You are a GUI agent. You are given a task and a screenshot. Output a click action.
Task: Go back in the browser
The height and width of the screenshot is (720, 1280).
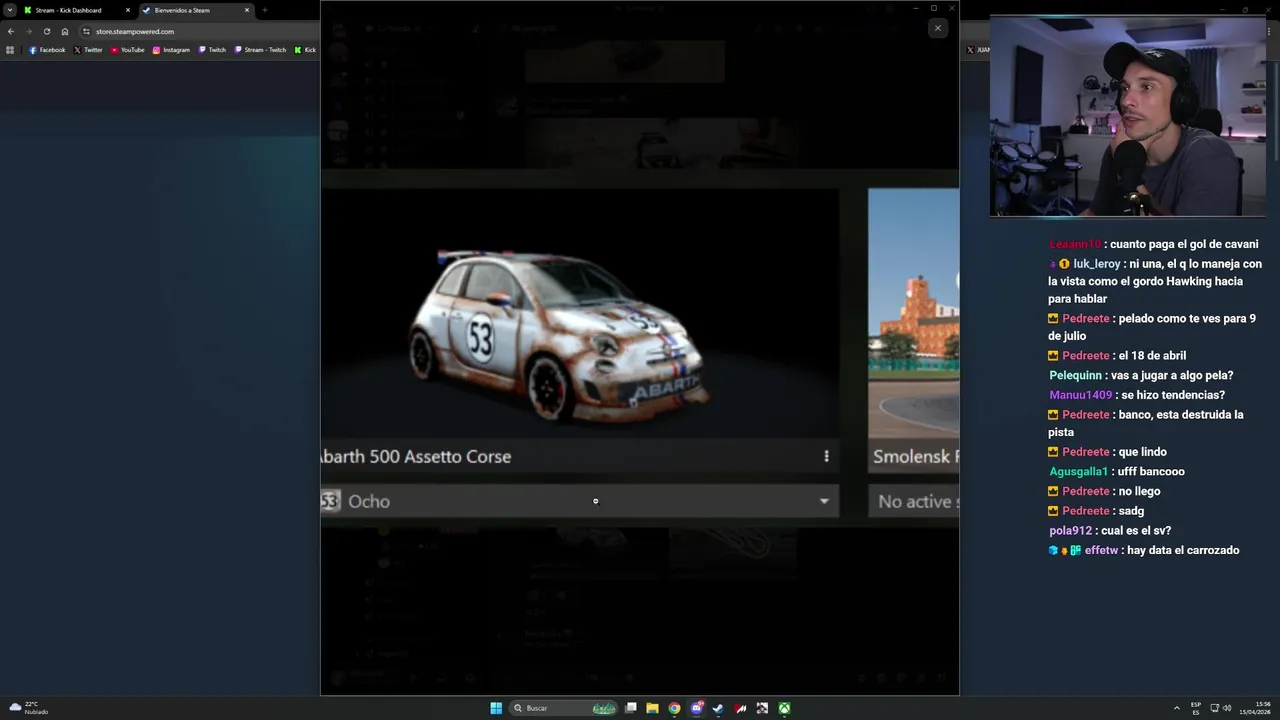coord(11,31)
